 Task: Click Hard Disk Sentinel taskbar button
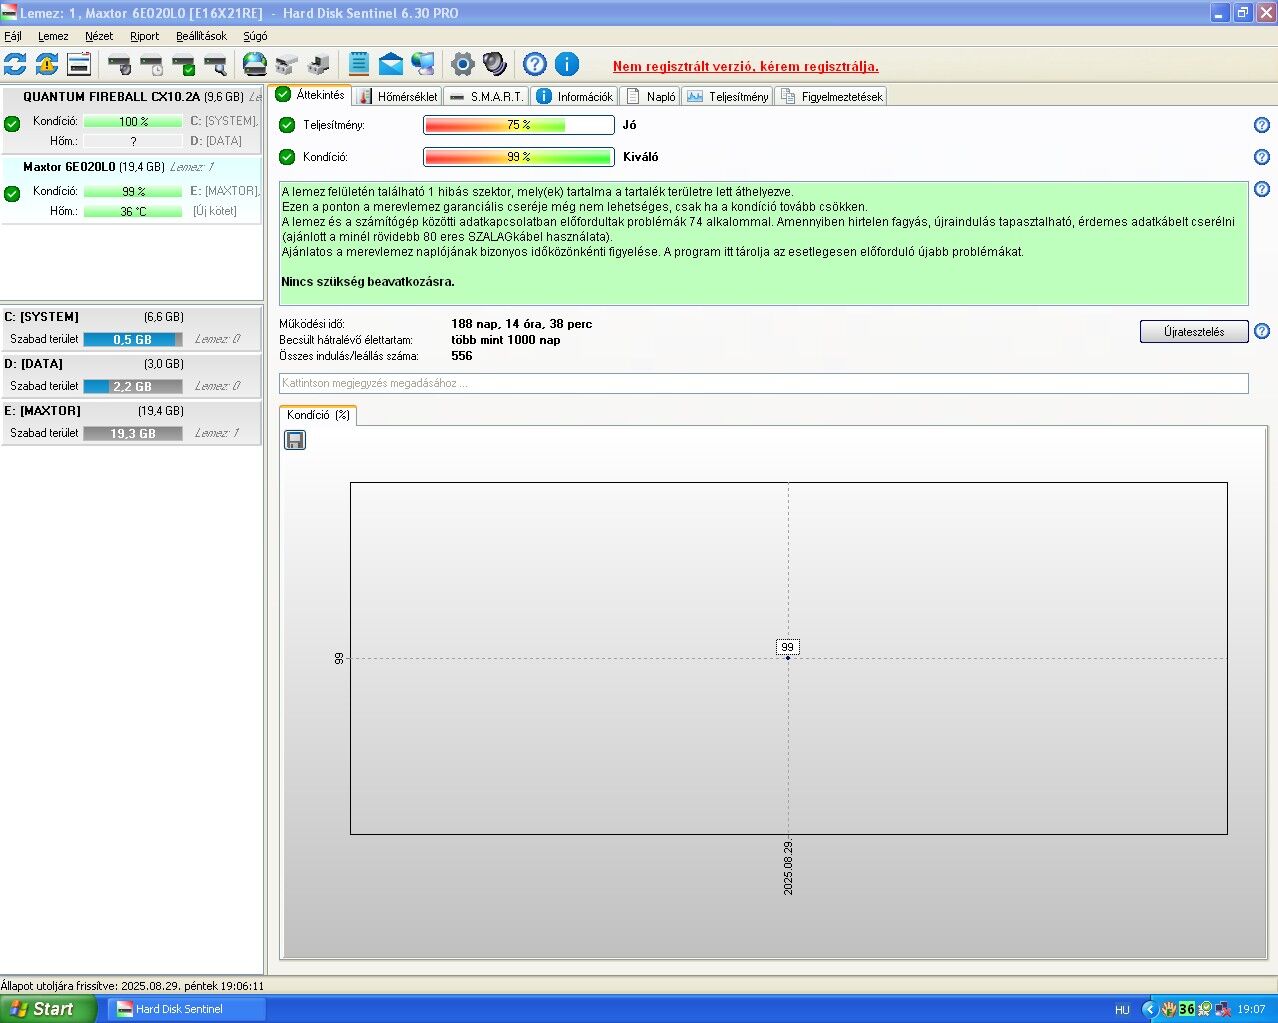click(x=187, y=1009)
